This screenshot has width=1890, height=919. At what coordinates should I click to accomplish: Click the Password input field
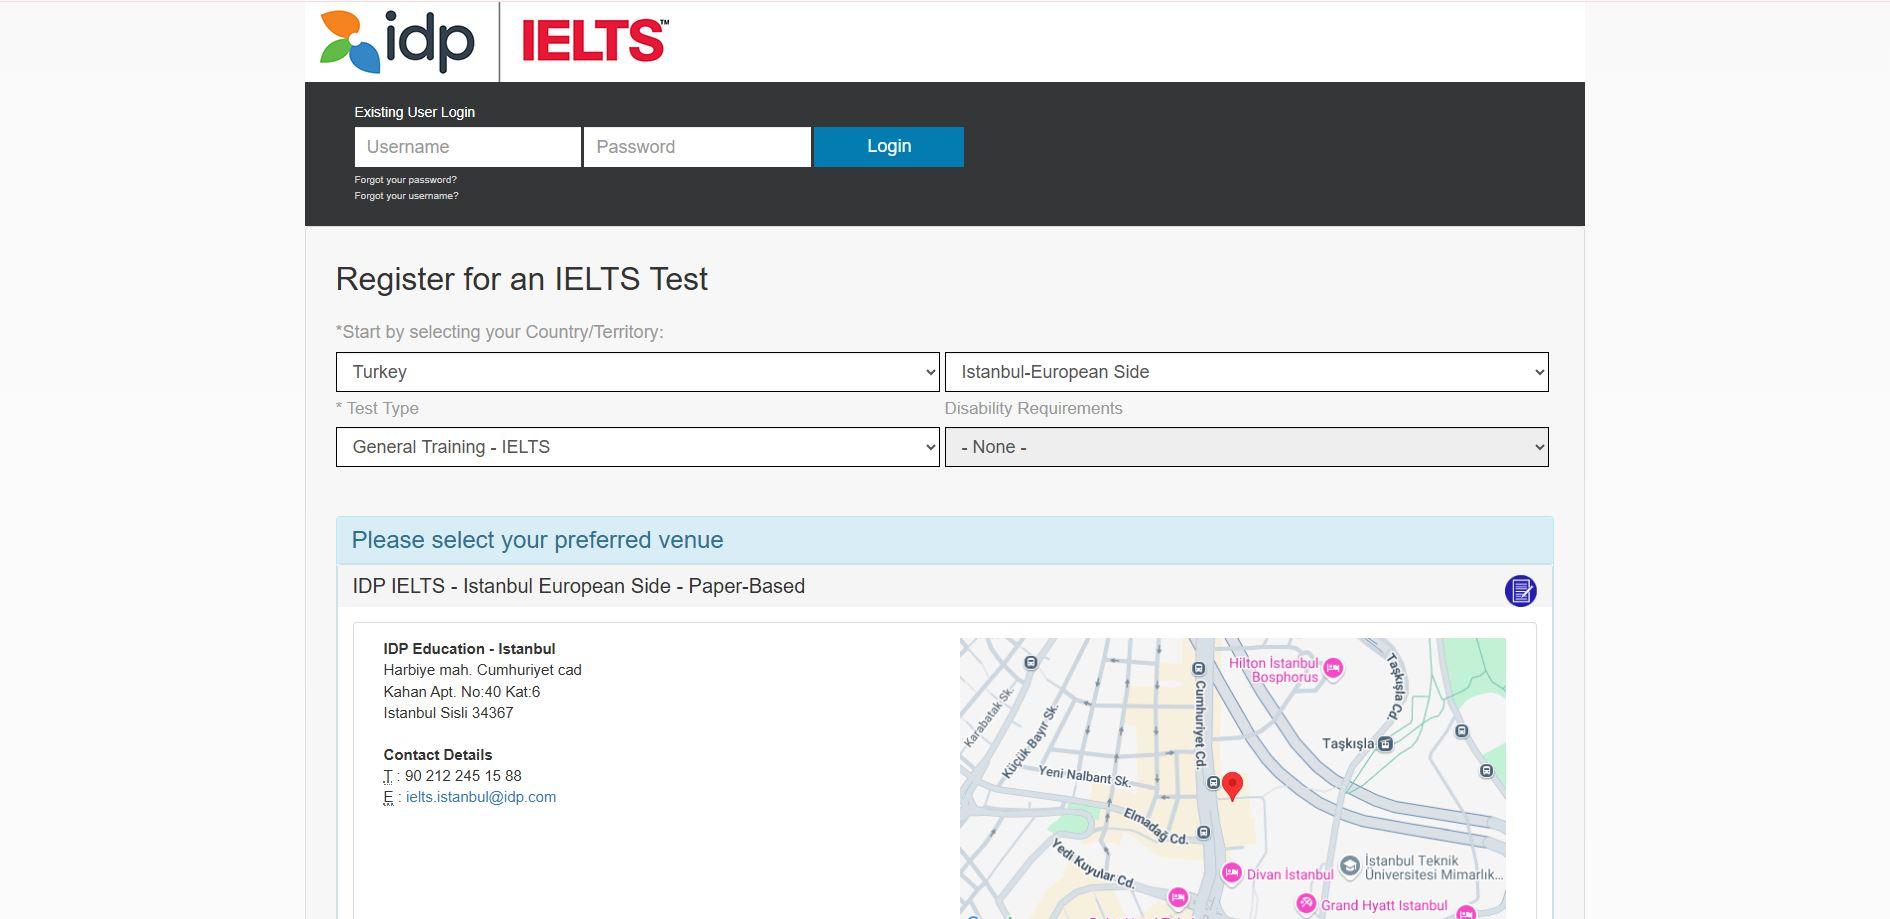point(697,147)
